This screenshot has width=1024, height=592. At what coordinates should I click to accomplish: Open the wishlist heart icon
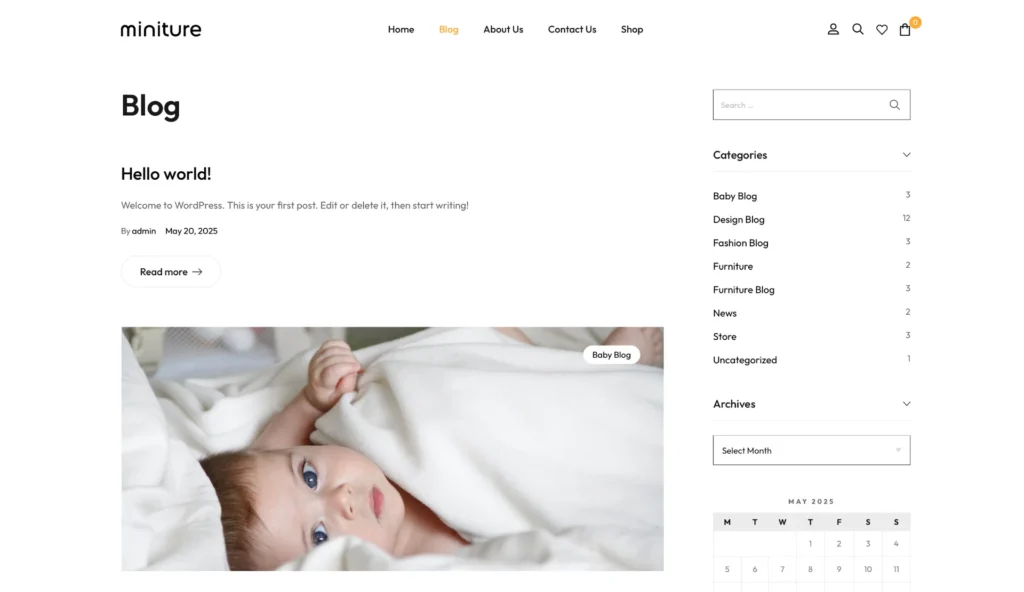[x=882, y=29]
